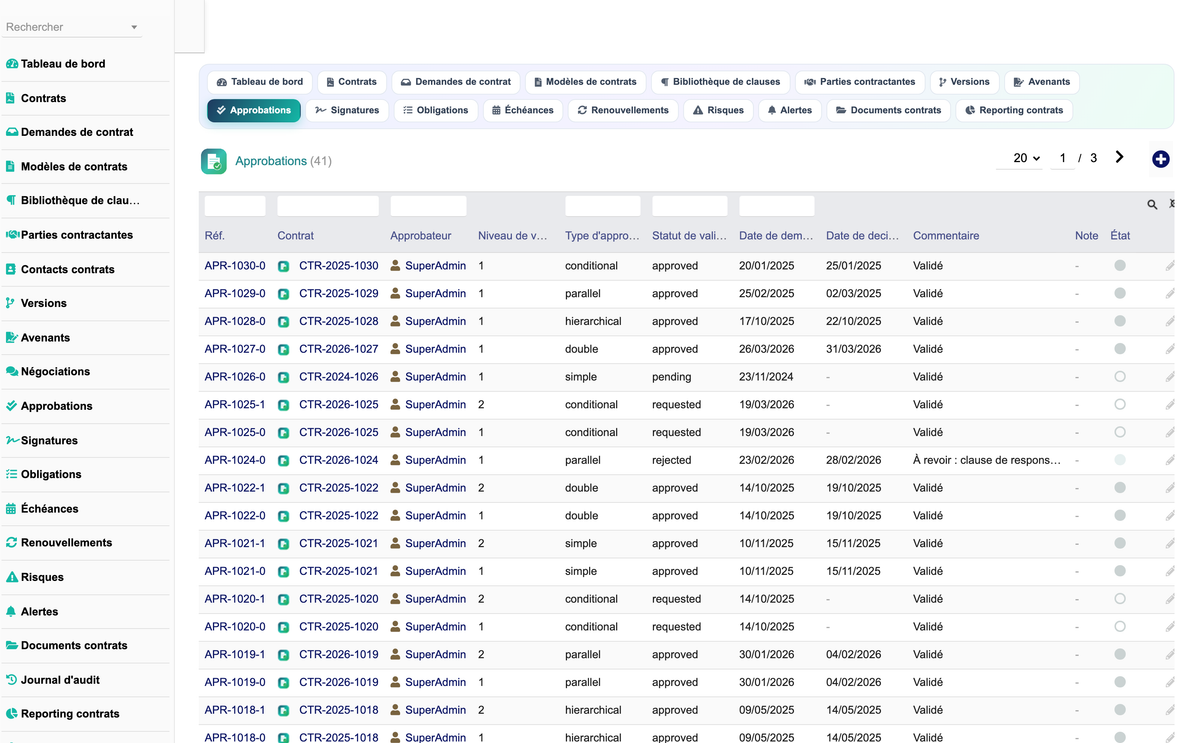Click the Modèles de contrats sidebar icon
Viewport: 1200px width, 743px height.
pyautogui.click(x=11, y=167)
